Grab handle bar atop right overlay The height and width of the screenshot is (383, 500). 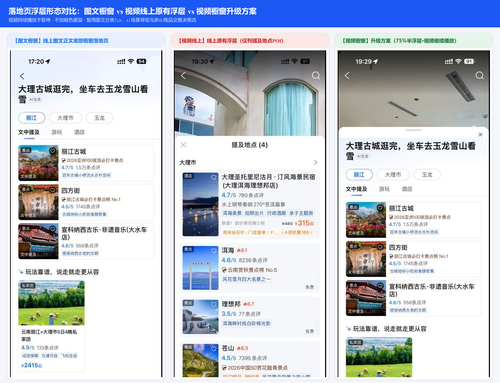413,130
